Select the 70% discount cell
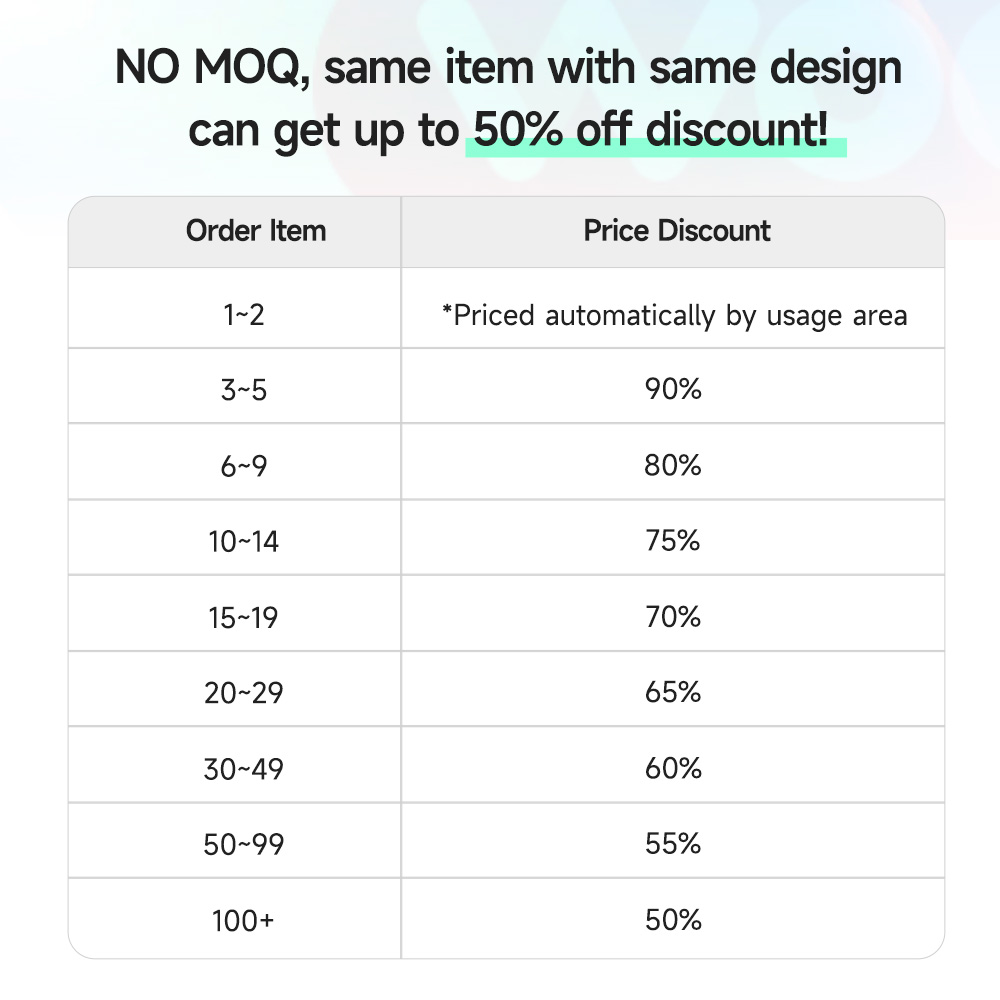 pyautogui.click(x=673, y=618)
